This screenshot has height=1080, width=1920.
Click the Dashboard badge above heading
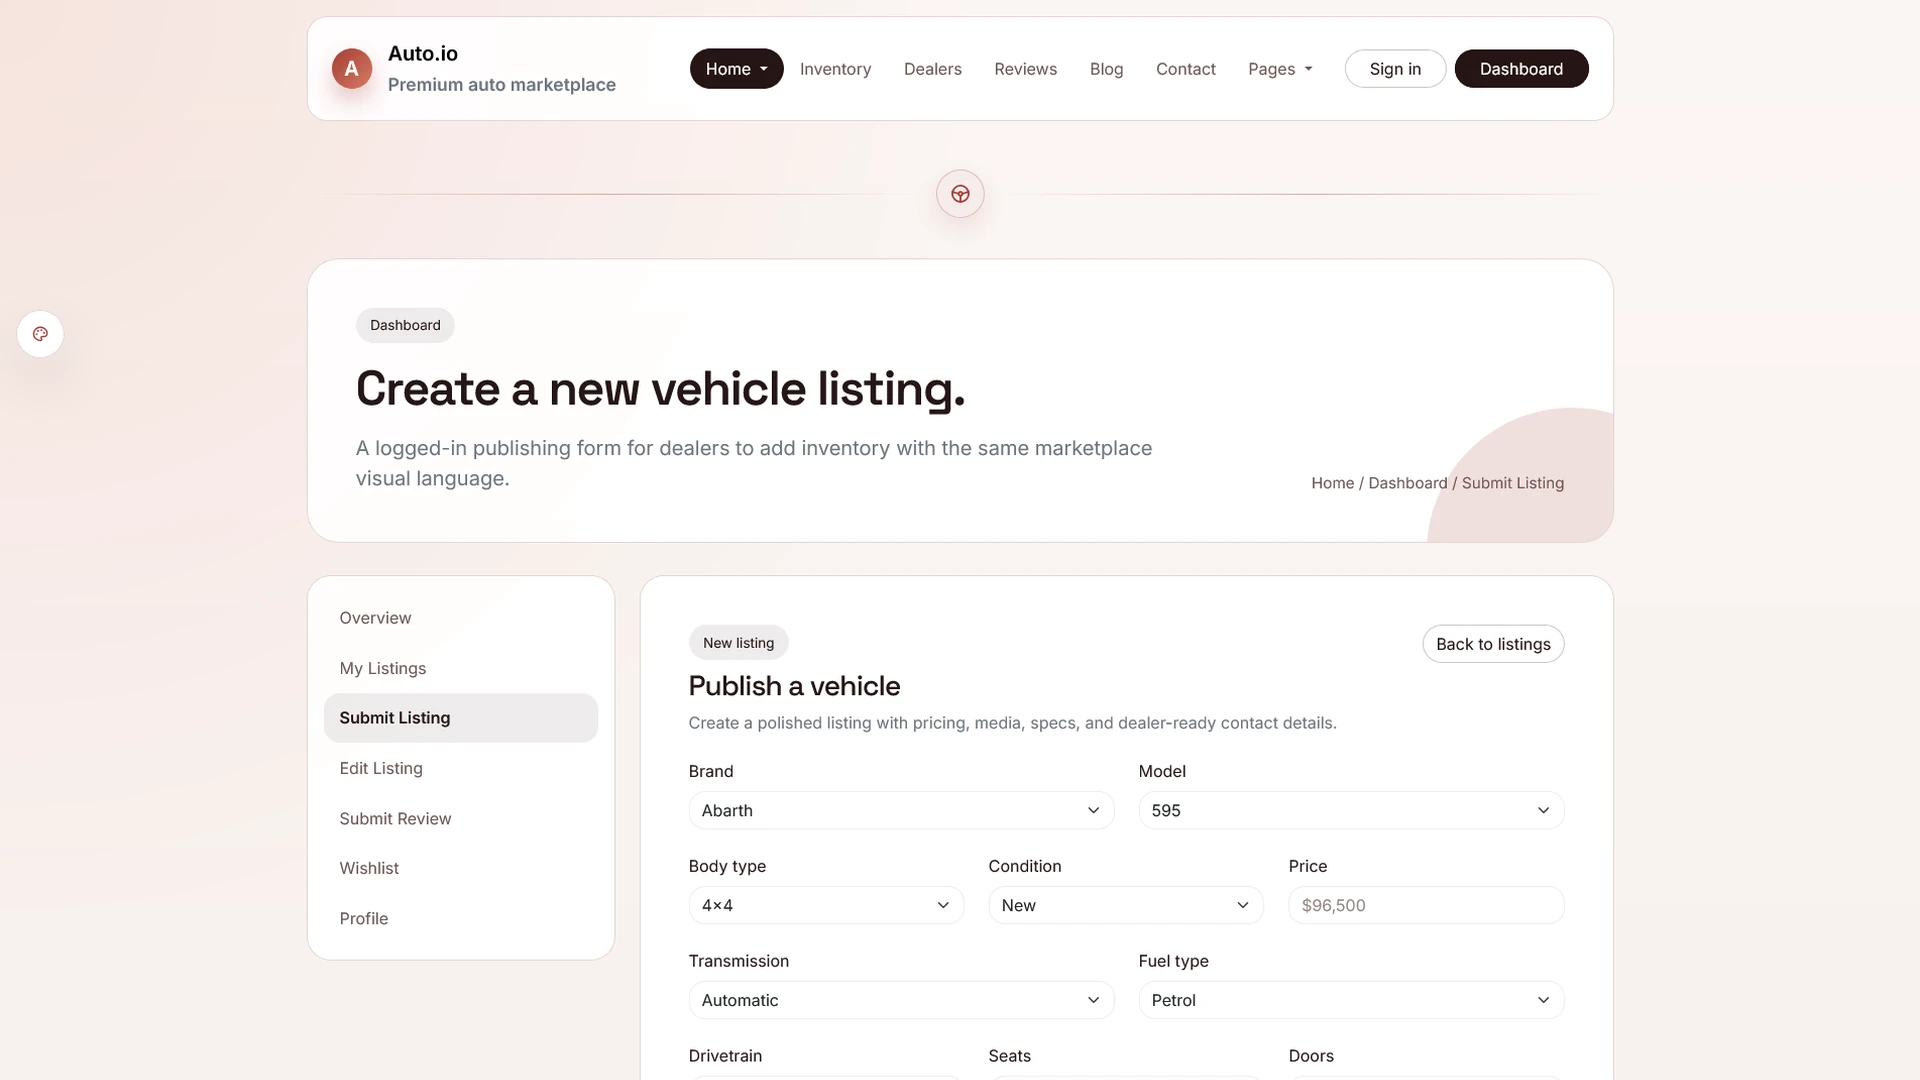pyautogui.click(x=405, y=325)
